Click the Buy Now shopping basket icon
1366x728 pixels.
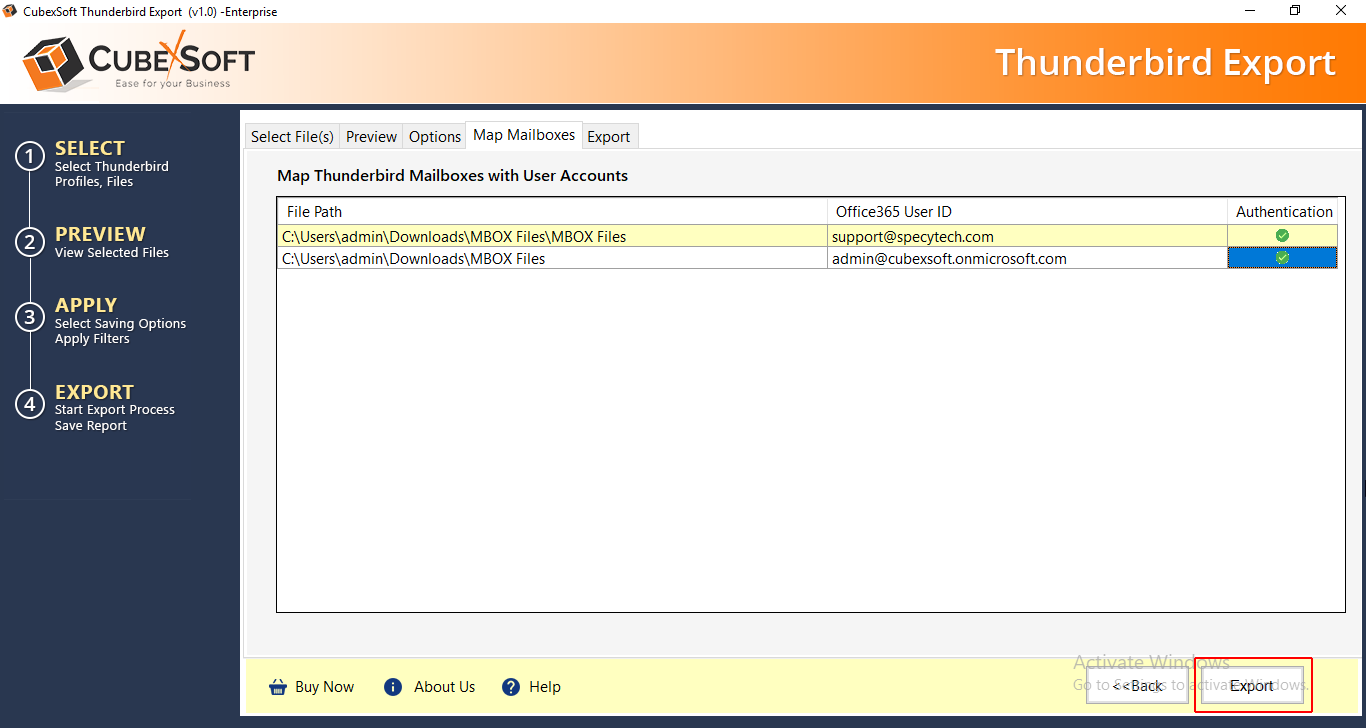[x=278, y=687]
